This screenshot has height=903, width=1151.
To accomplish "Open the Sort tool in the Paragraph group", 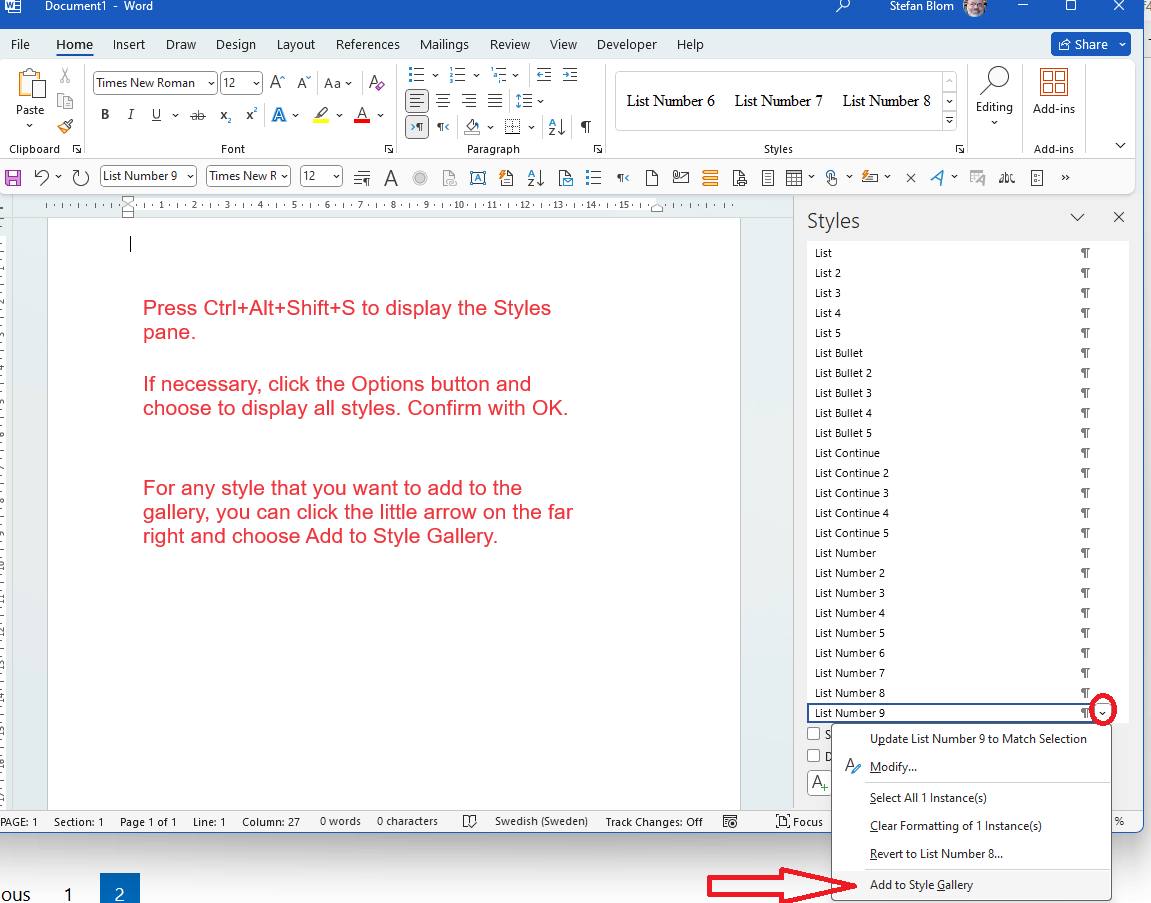I will tap(556, 127).
